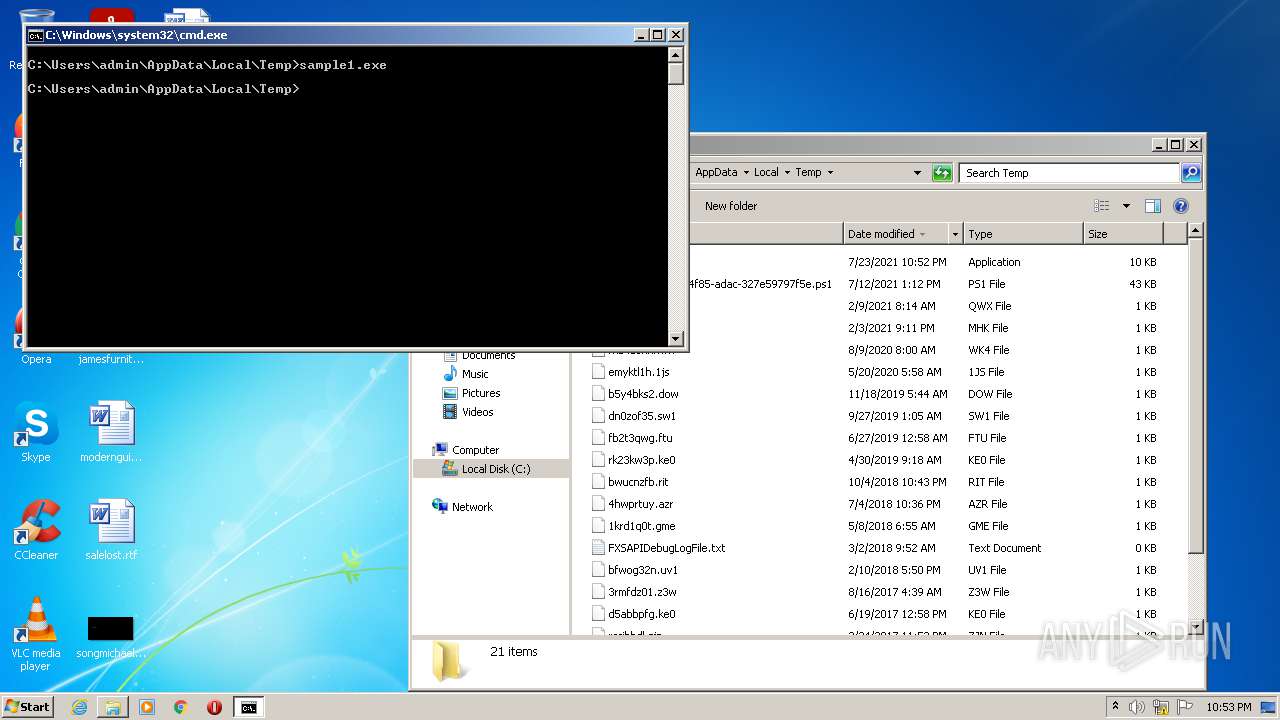Select Network in the navigation pane
The image size is (1280, 720).
(472, 507)
